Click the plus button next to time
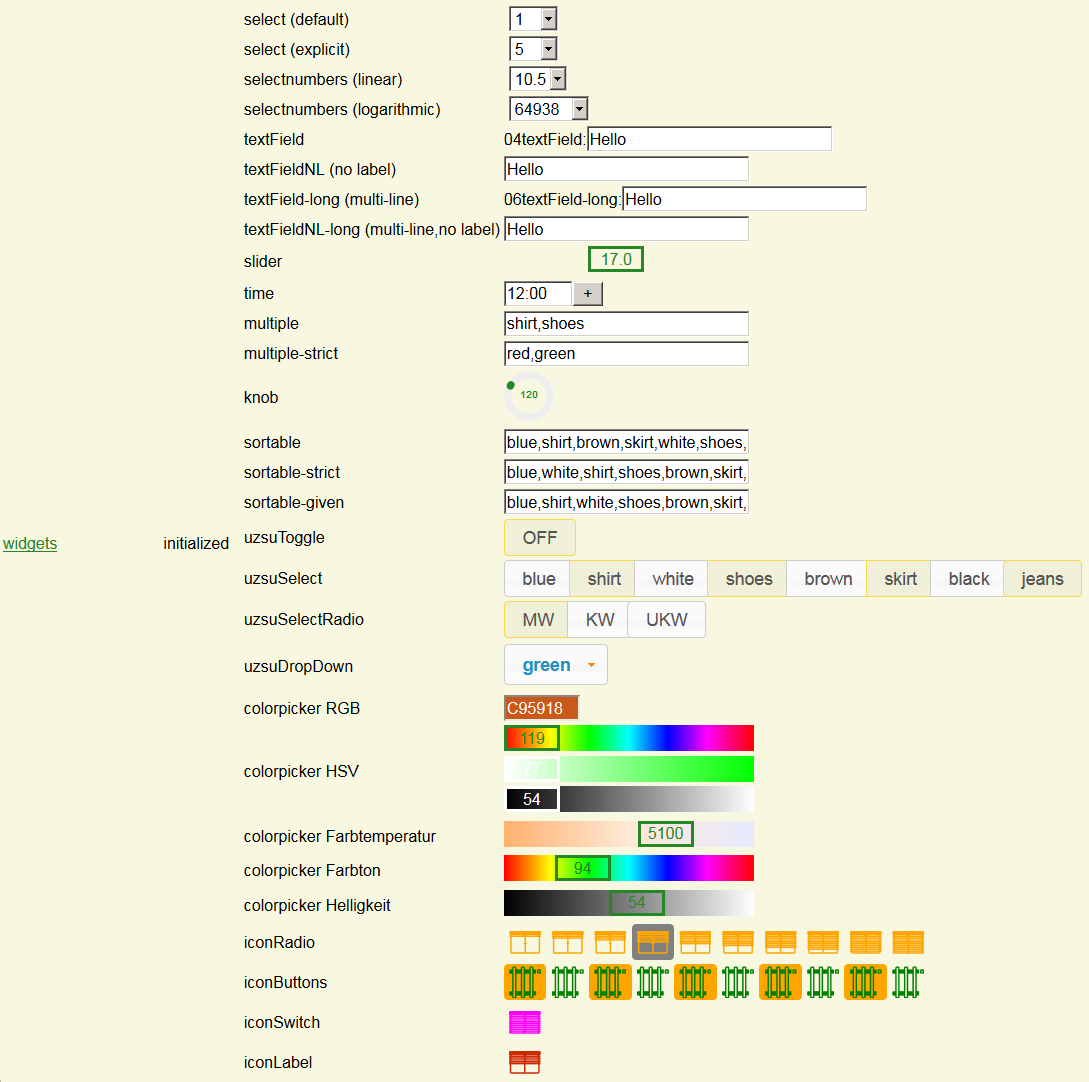Screen dimensions: 1089x1082 (x=588, y=294)
